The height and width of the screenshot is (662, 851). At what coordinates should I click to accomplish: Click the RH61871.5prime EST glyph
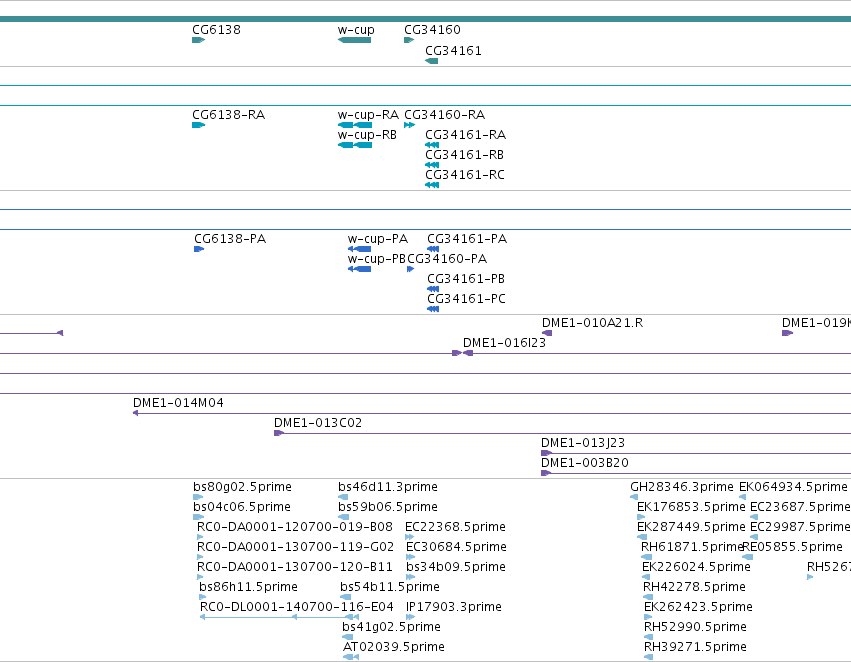646,557
